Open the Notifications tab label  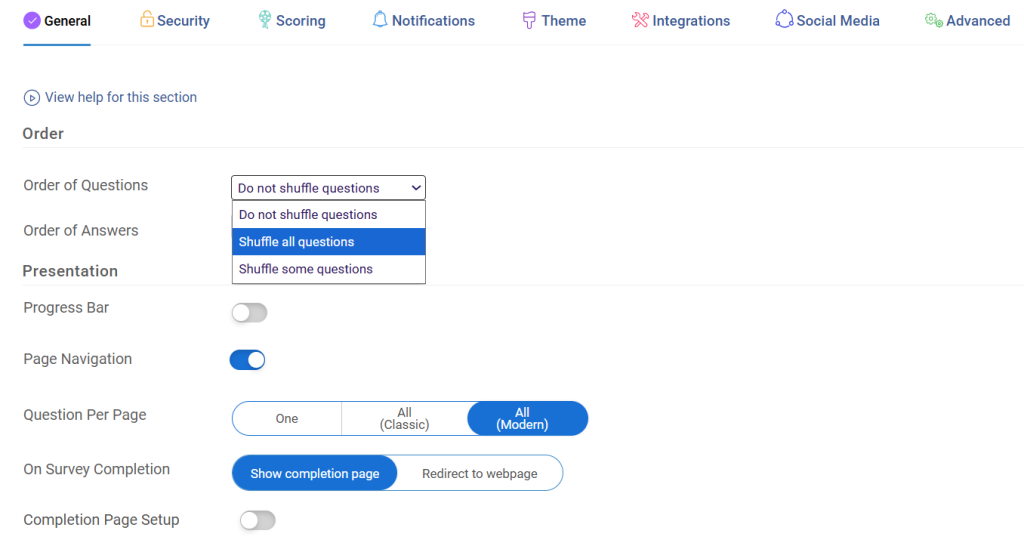pos(433,21)
